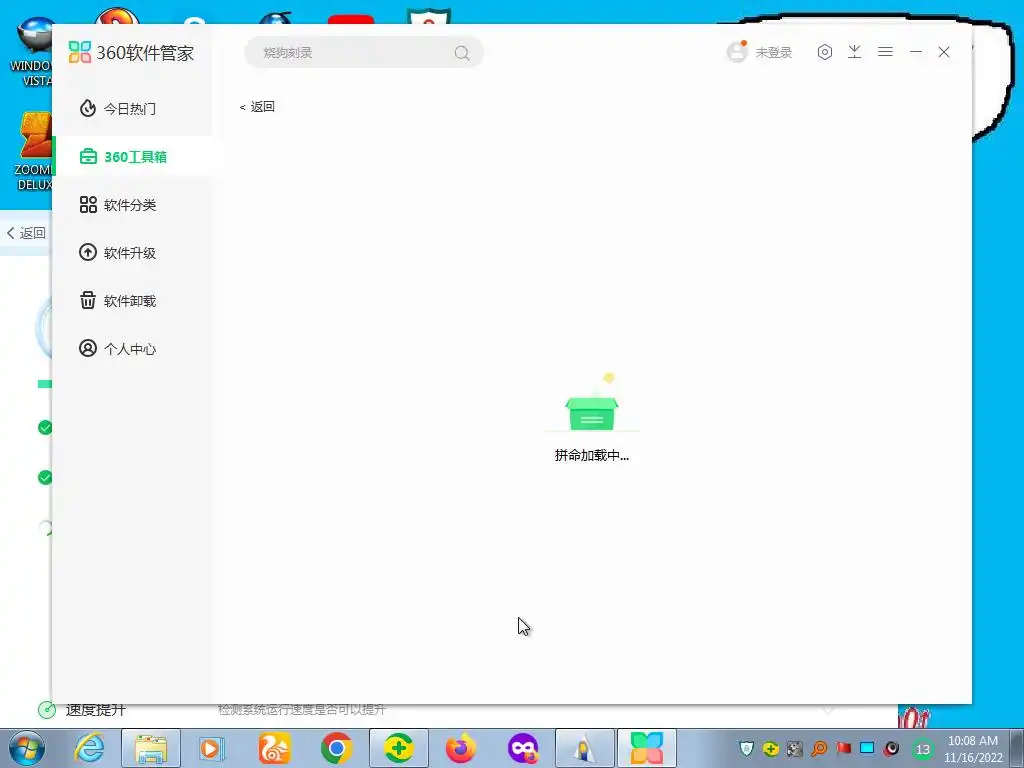Click the user avatar icon
Viewport: 1024px width, 768px height.
[x=737, y=52]
